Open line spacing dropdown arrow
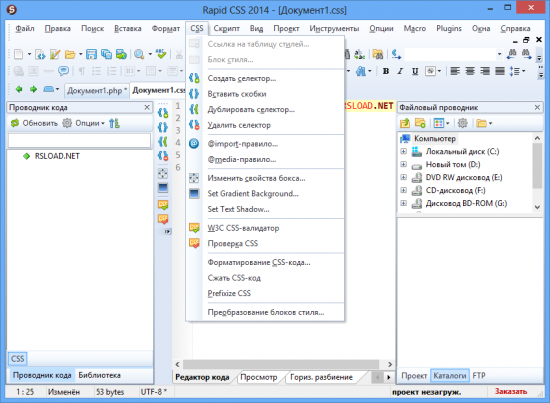This screenshot has height=403, width=550. pos(524,71)
